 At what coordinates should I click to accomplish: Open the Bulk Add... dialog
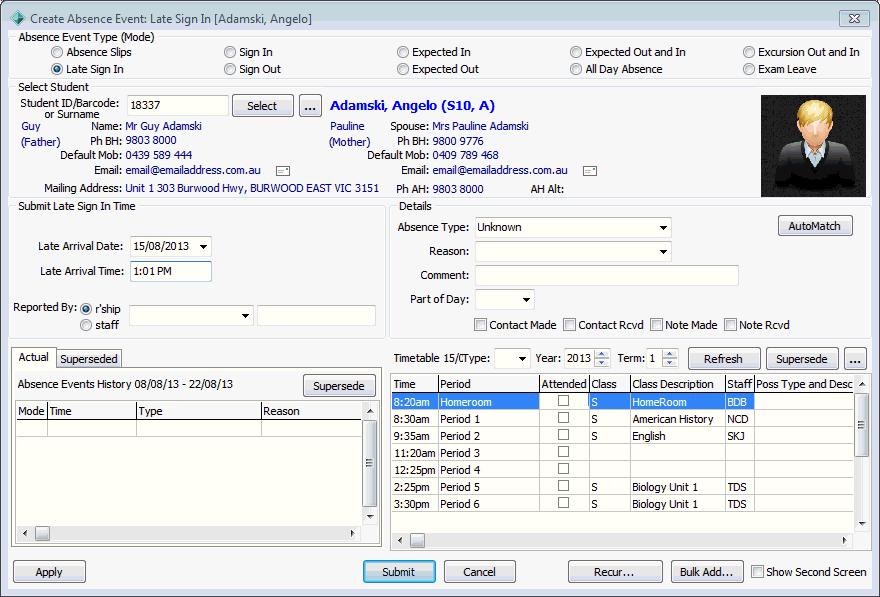[707, 572]
